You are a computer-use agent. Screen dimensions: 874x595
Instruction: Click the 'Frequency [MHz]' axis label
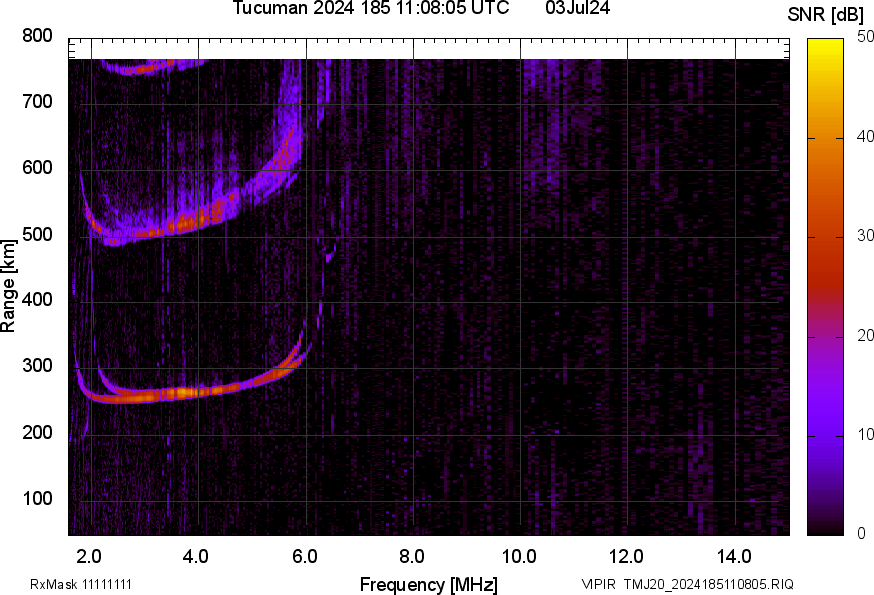[429, 584]
